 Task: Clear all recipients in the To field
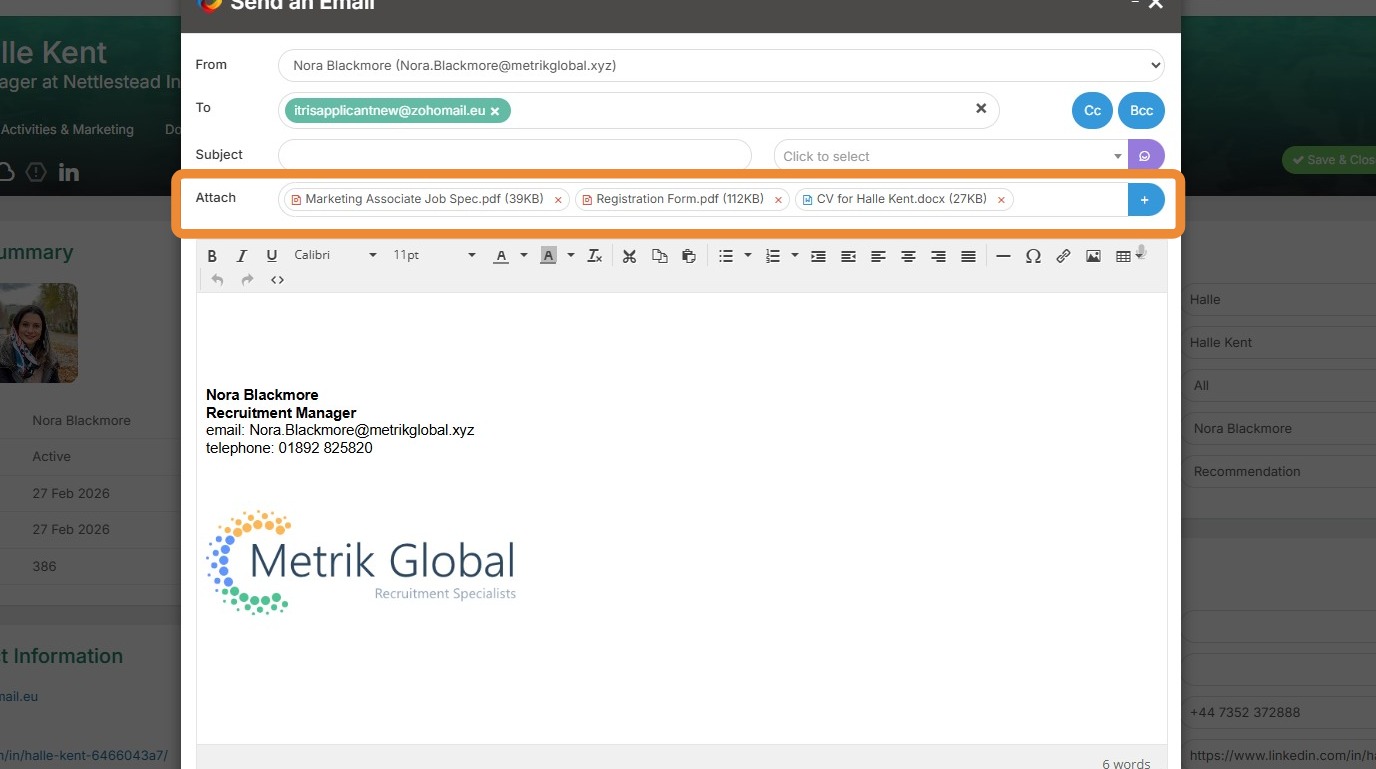(x=981, y=108)
